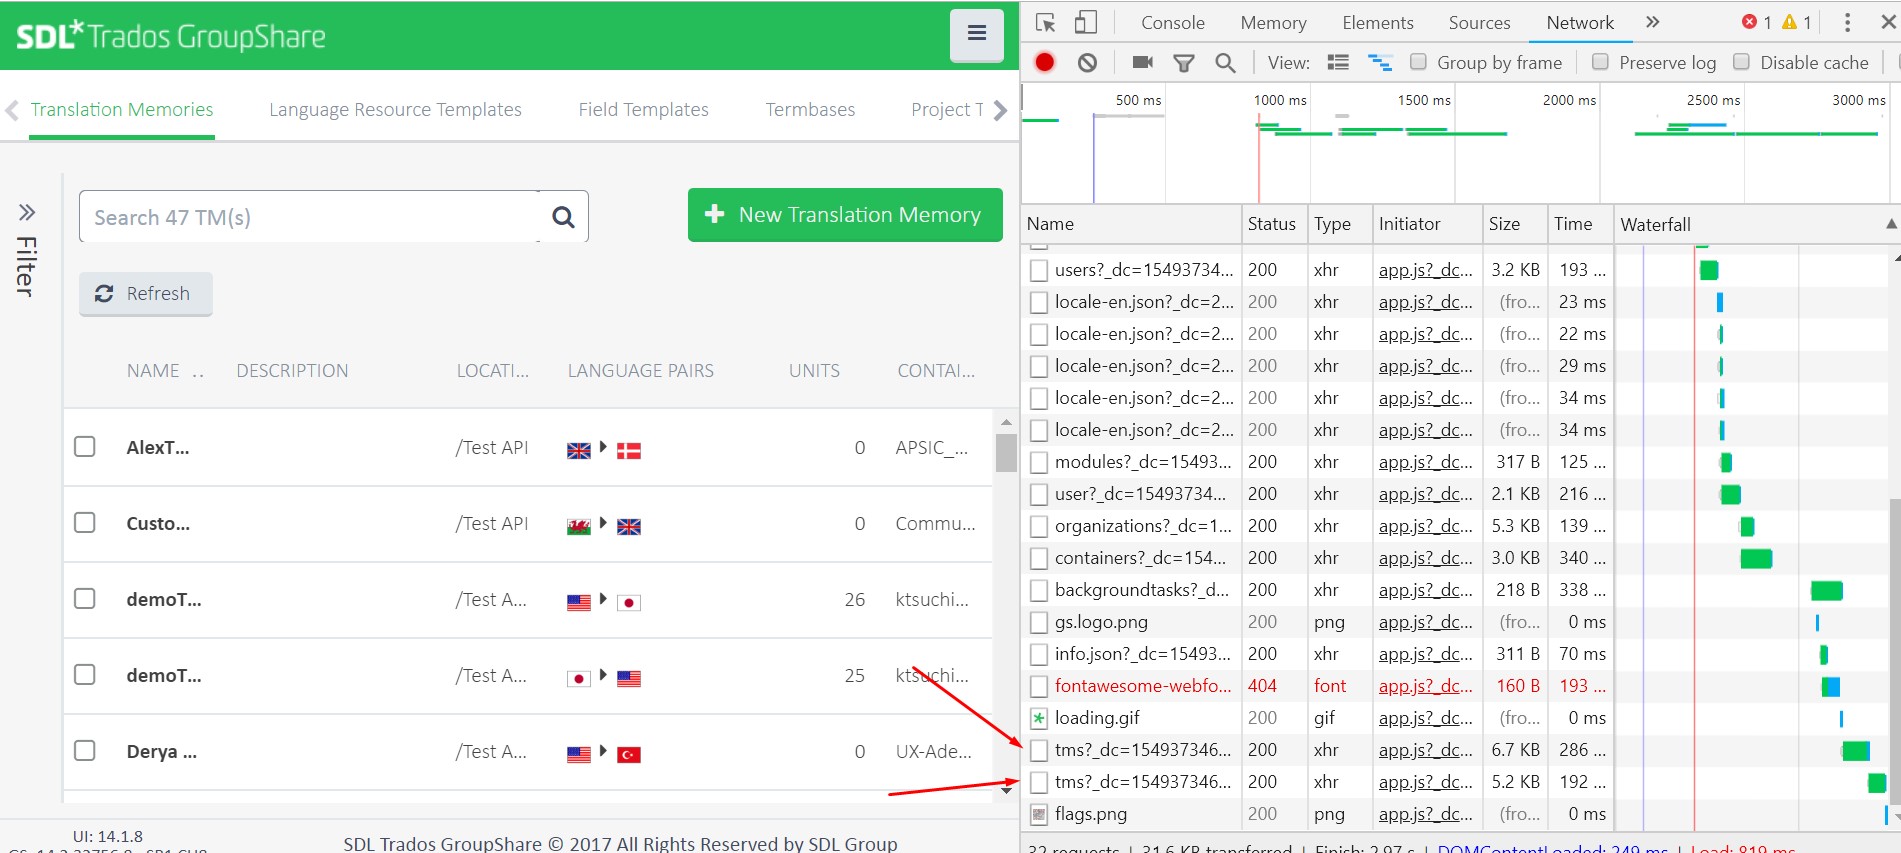Click the search magnifier icon in TM search
This screenshot has height=853, width=1901.
tap(564, 217)
